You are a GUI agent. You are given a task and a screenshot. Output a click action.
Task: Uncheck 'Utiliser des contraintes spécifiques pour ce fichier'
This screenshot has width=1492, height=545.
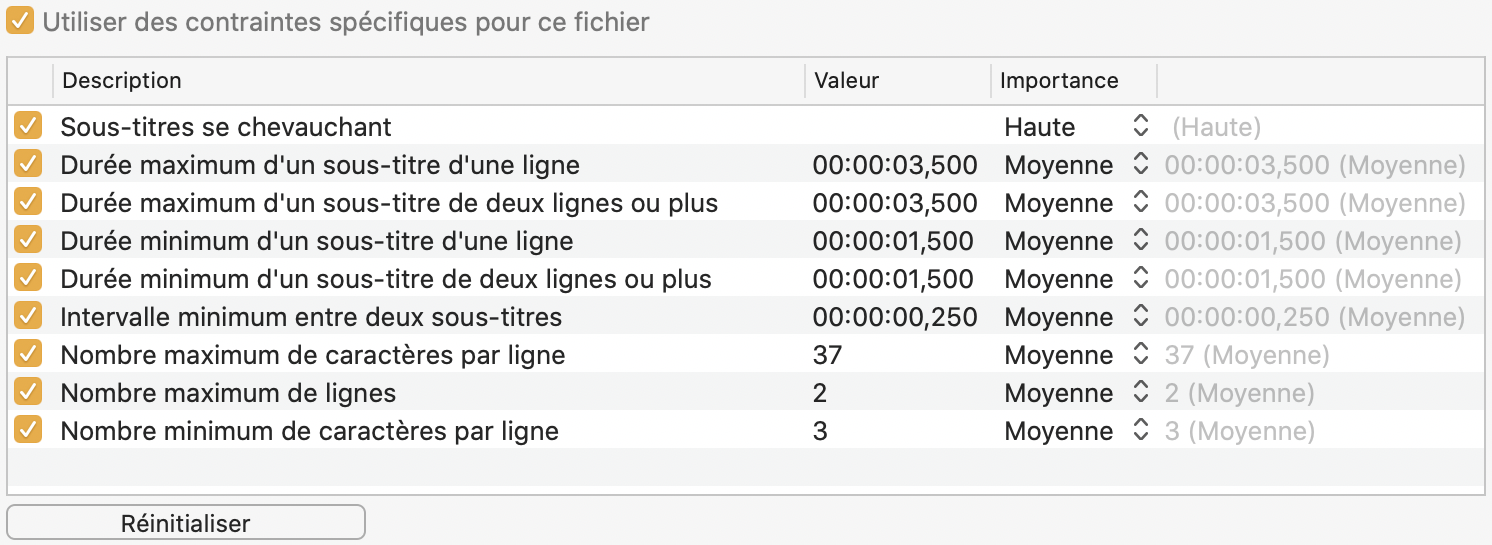(x=20, y=21)
